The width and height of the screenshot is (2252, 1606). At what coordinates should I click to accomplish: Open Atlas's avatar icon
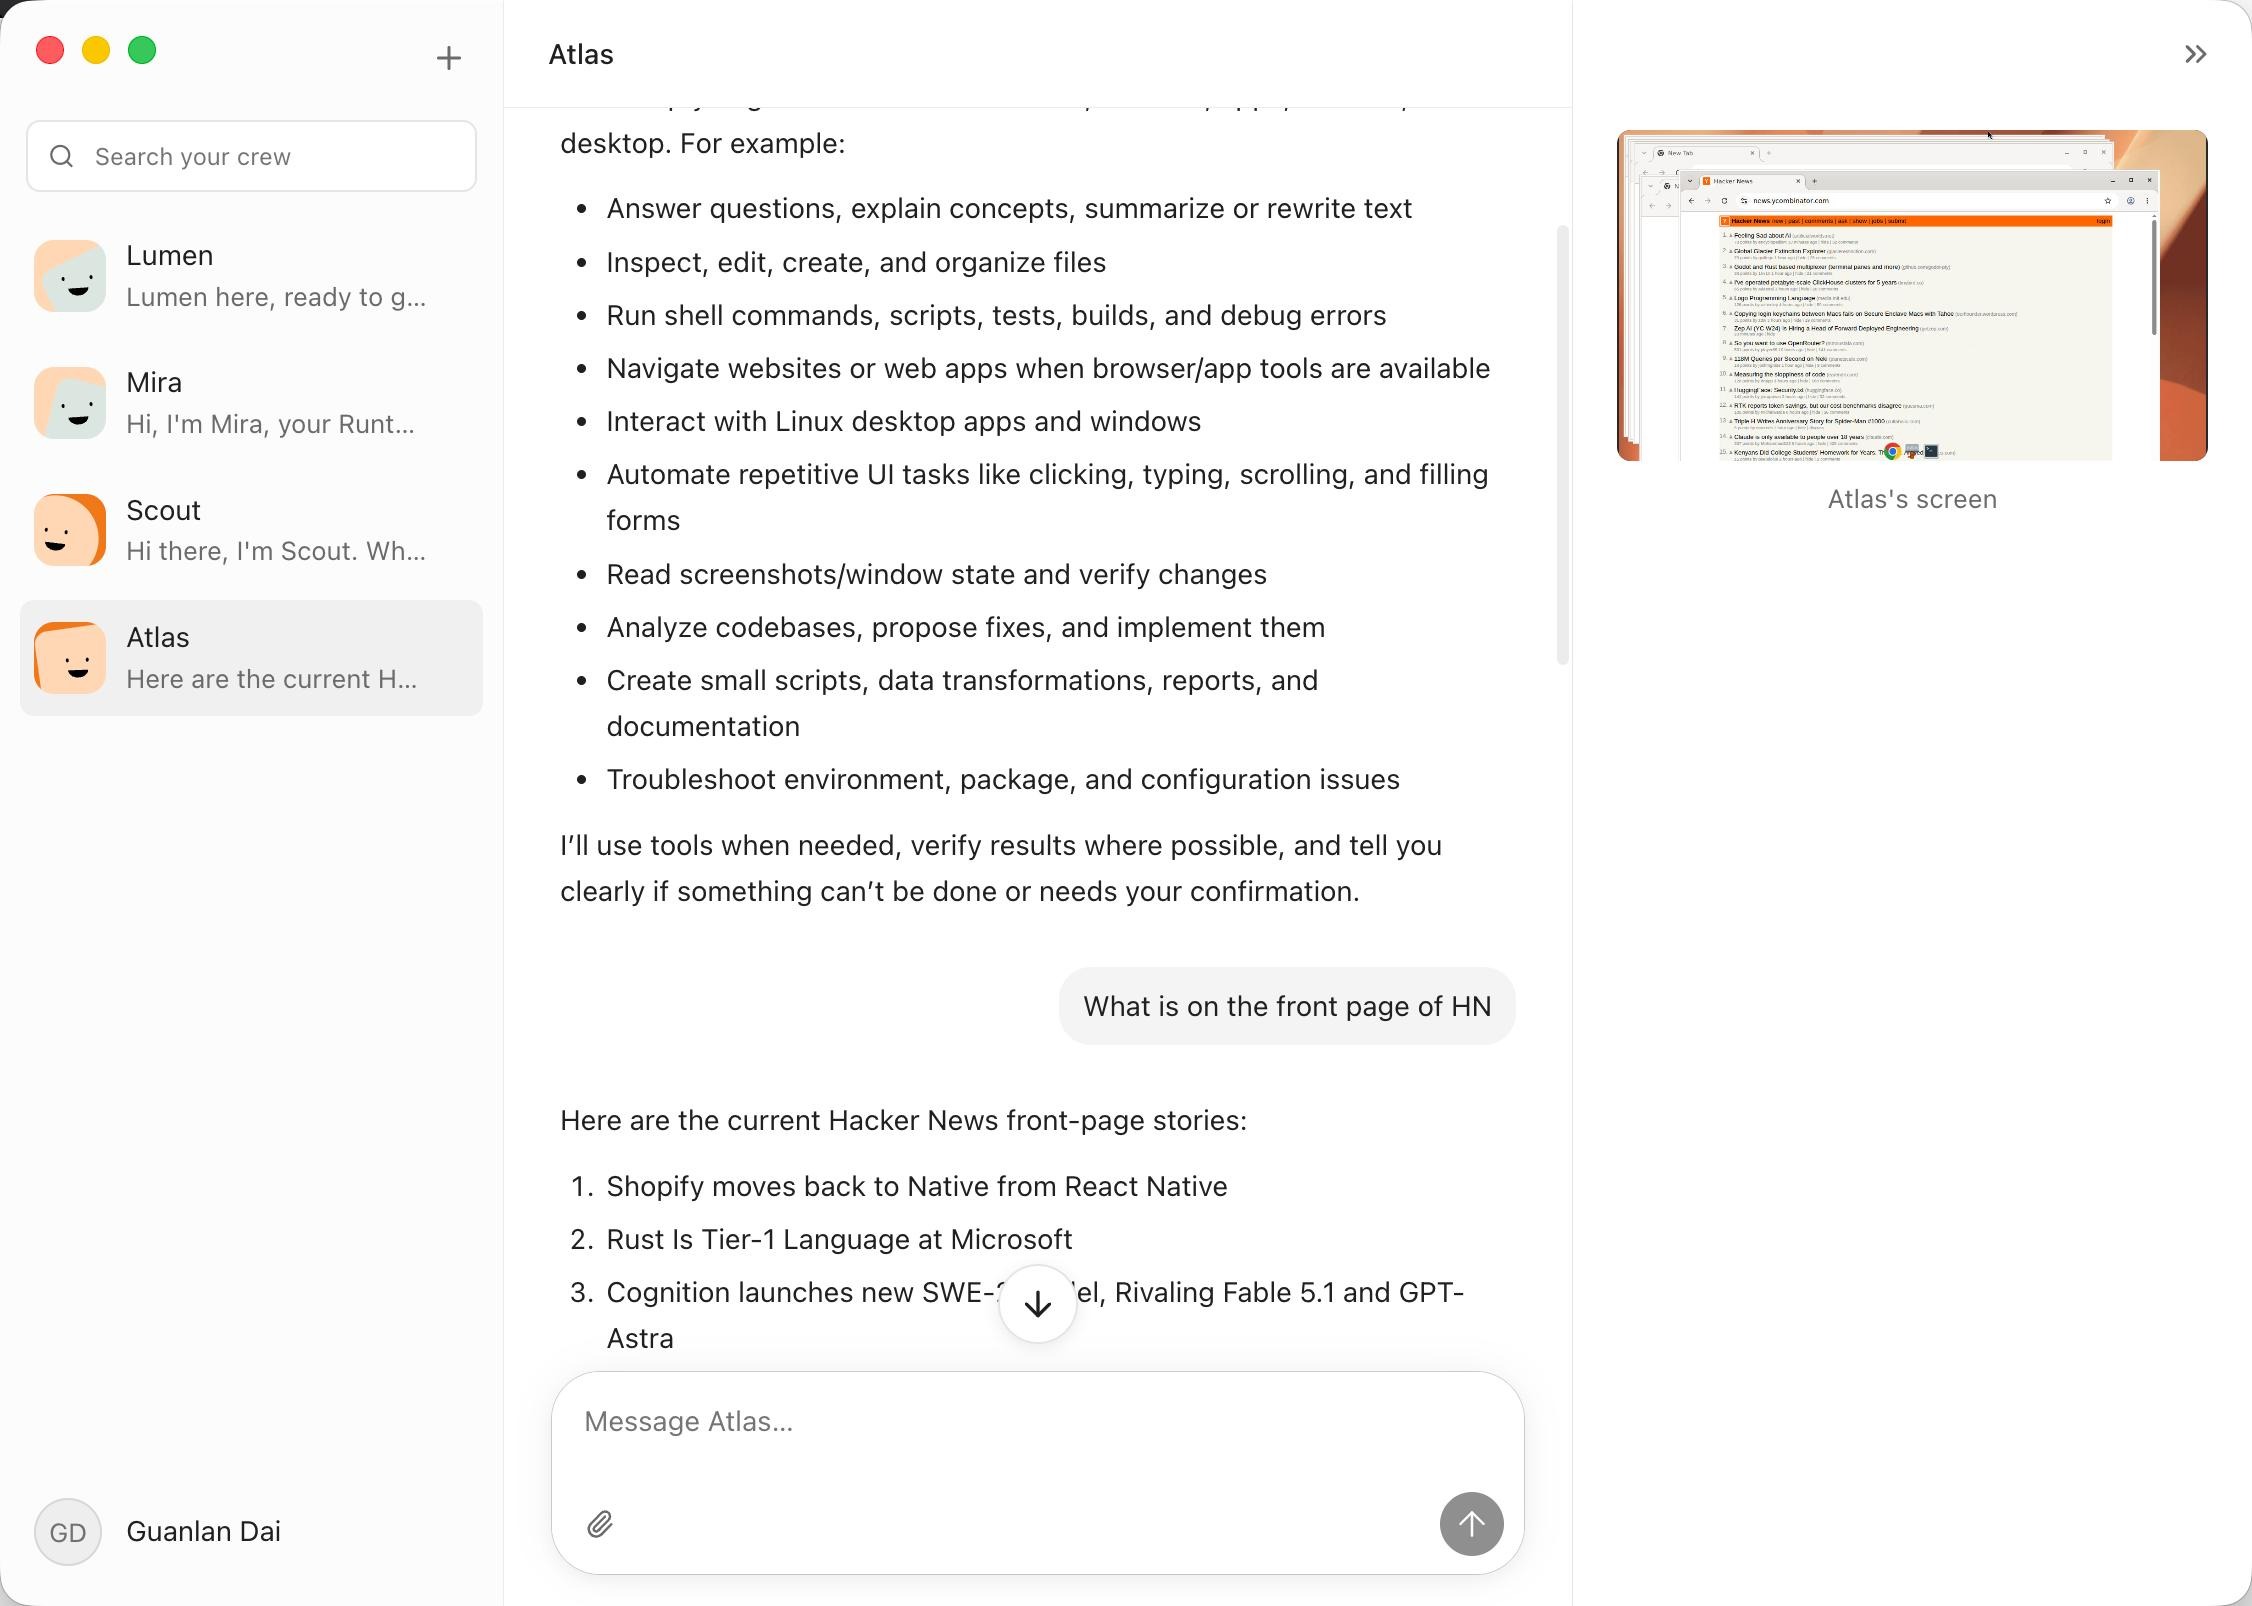pyautogui.click(x=70, y=658)
